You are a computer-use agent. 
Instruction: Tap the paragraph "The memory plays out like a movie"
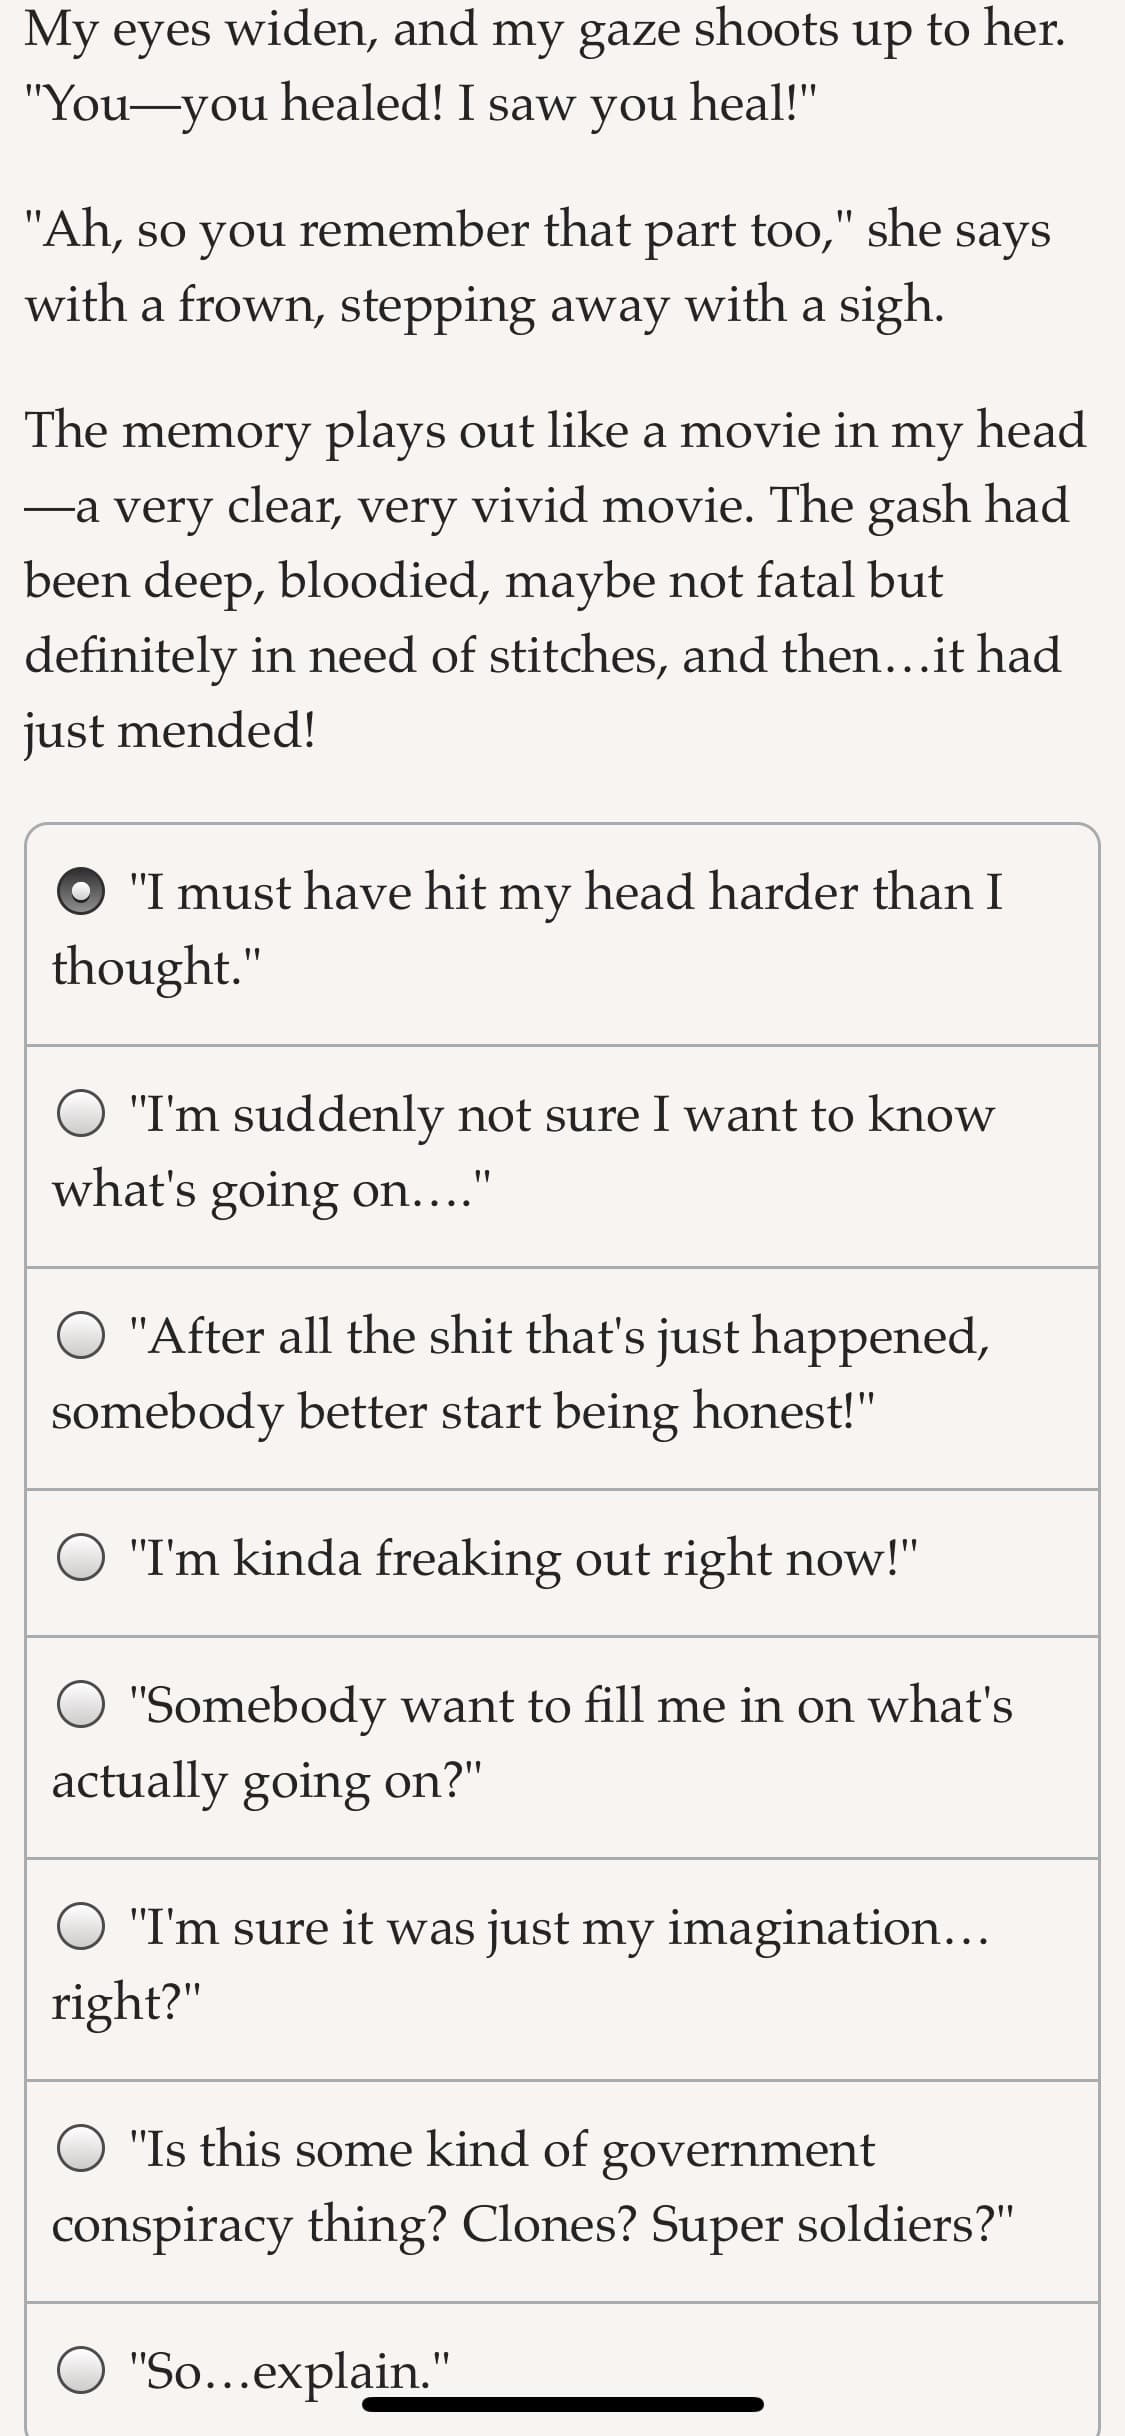click(x=555, y=580)
